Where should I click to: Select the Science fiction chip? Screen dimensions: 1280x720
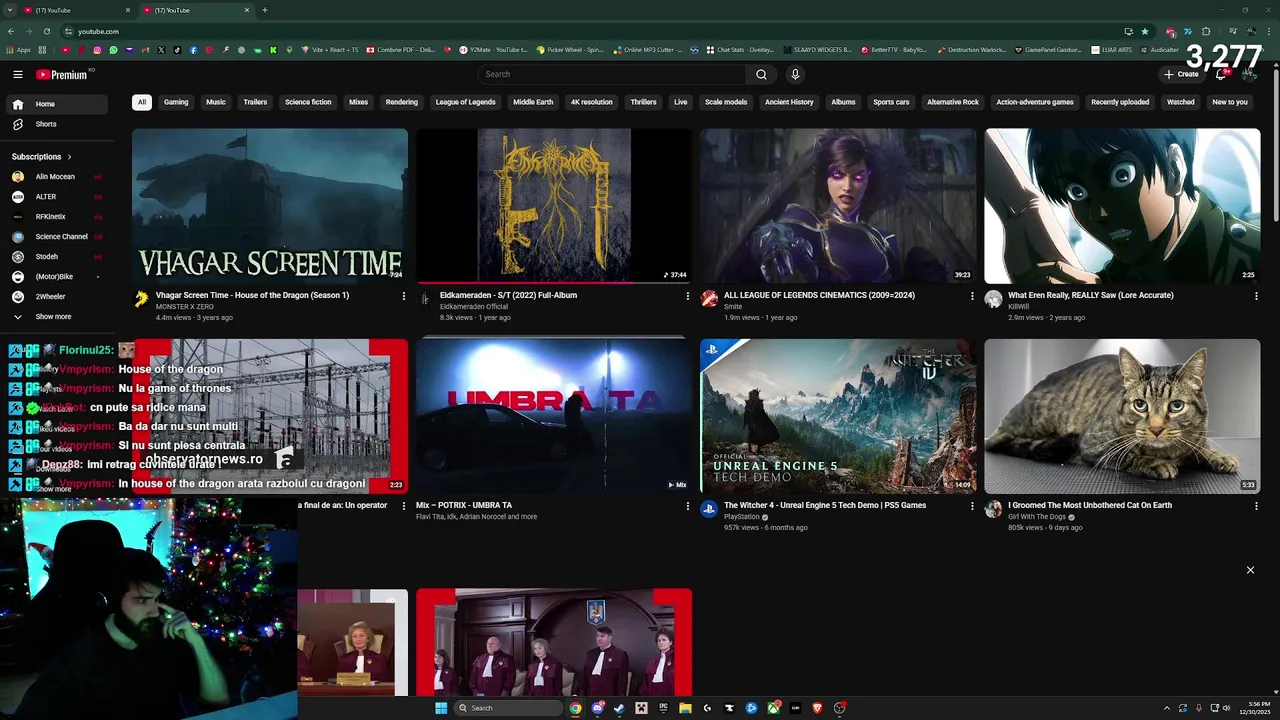coord(308,102)
